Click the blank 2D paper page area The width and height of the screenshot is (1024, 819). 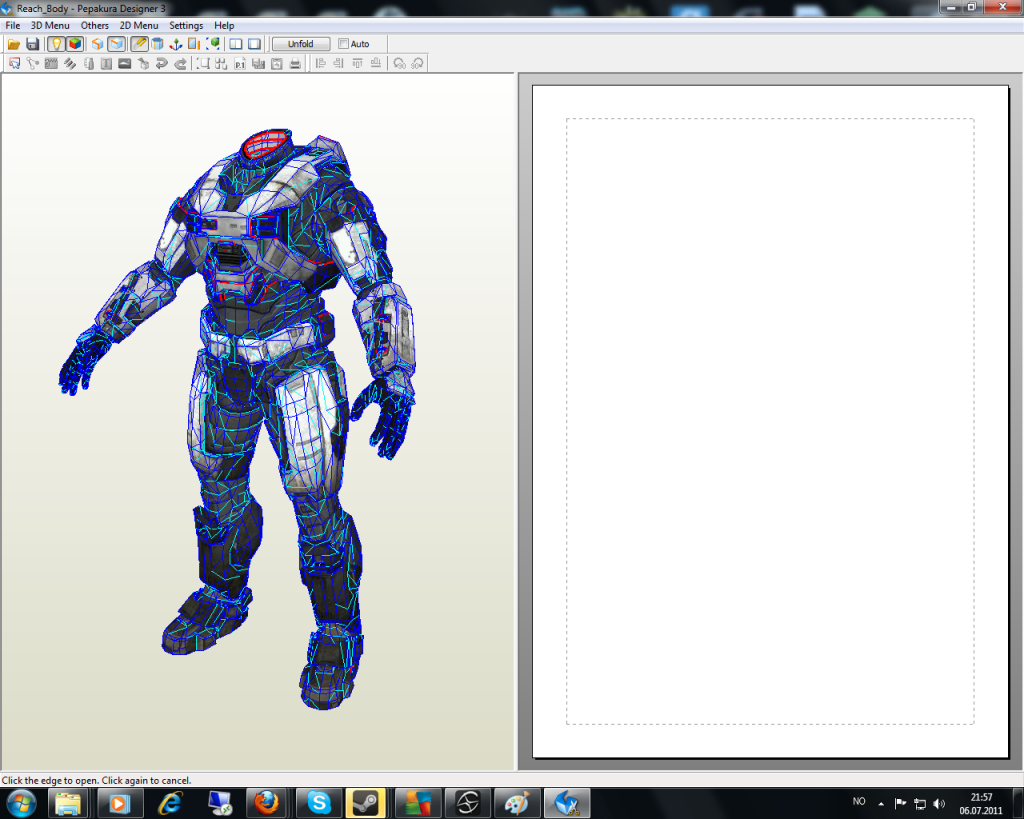[770, 420]
